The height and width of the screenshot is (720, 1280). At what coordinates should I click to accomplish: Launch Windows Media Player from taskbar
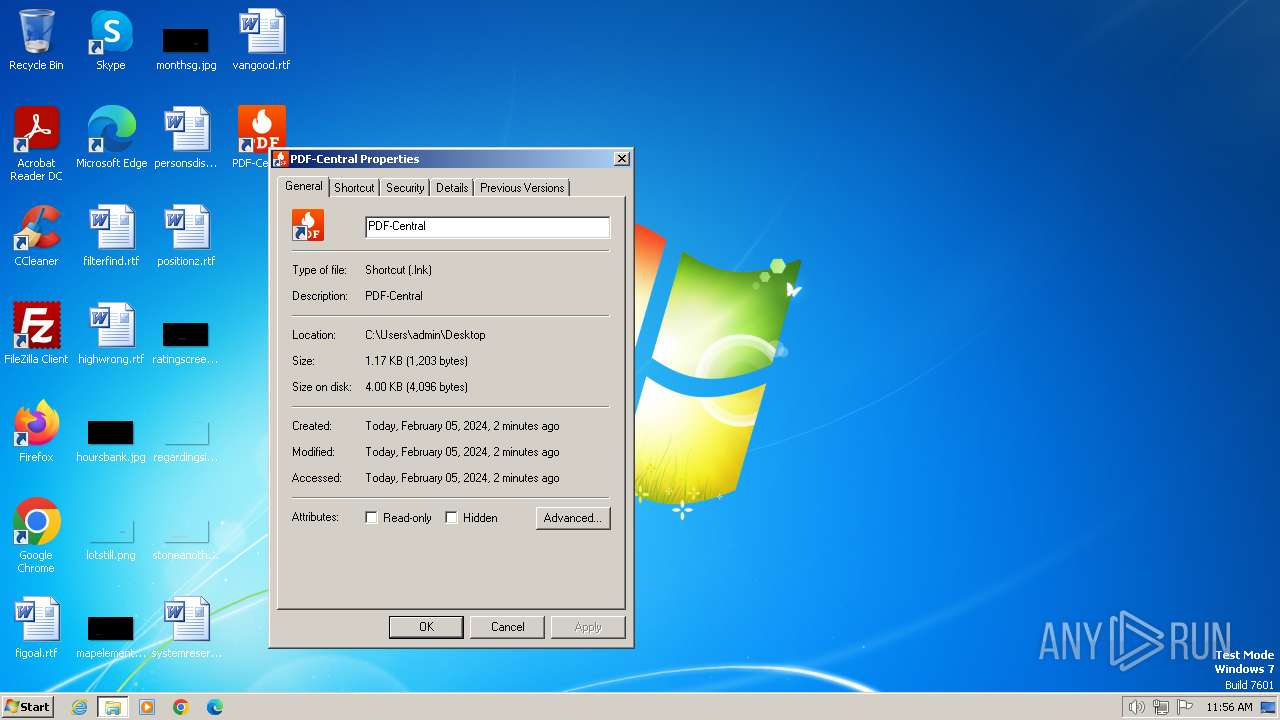tap(147, 707)
